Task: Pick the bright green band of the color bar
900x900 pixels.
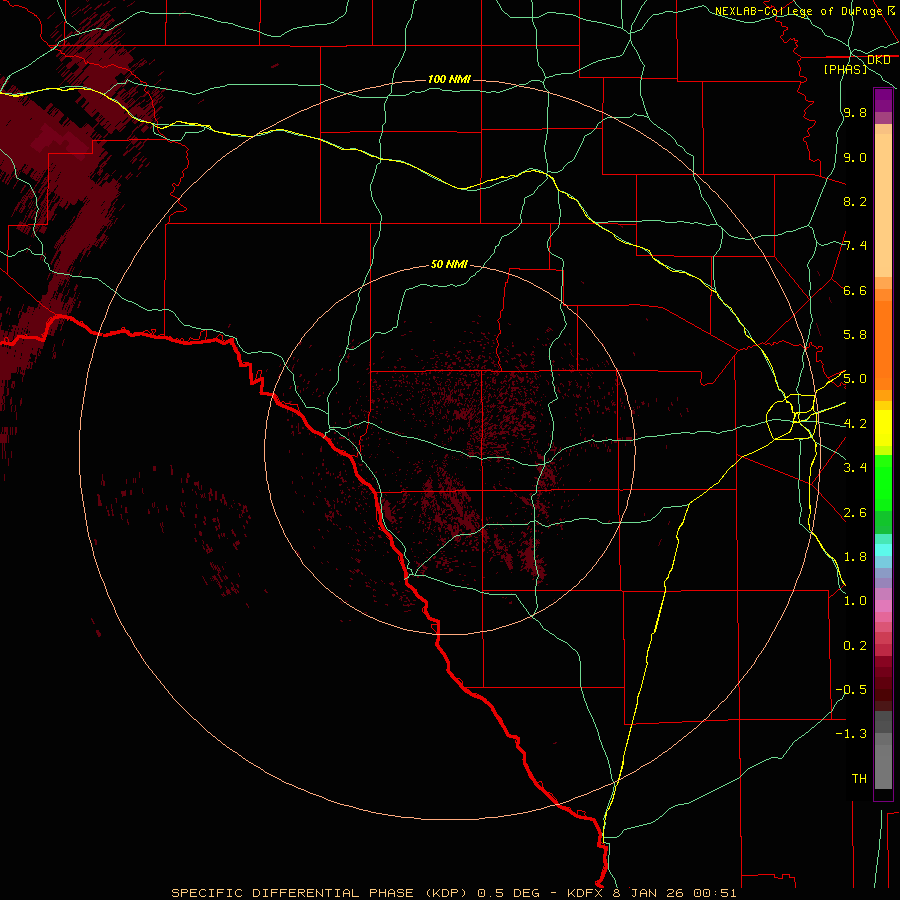Action: pos(883,483)
